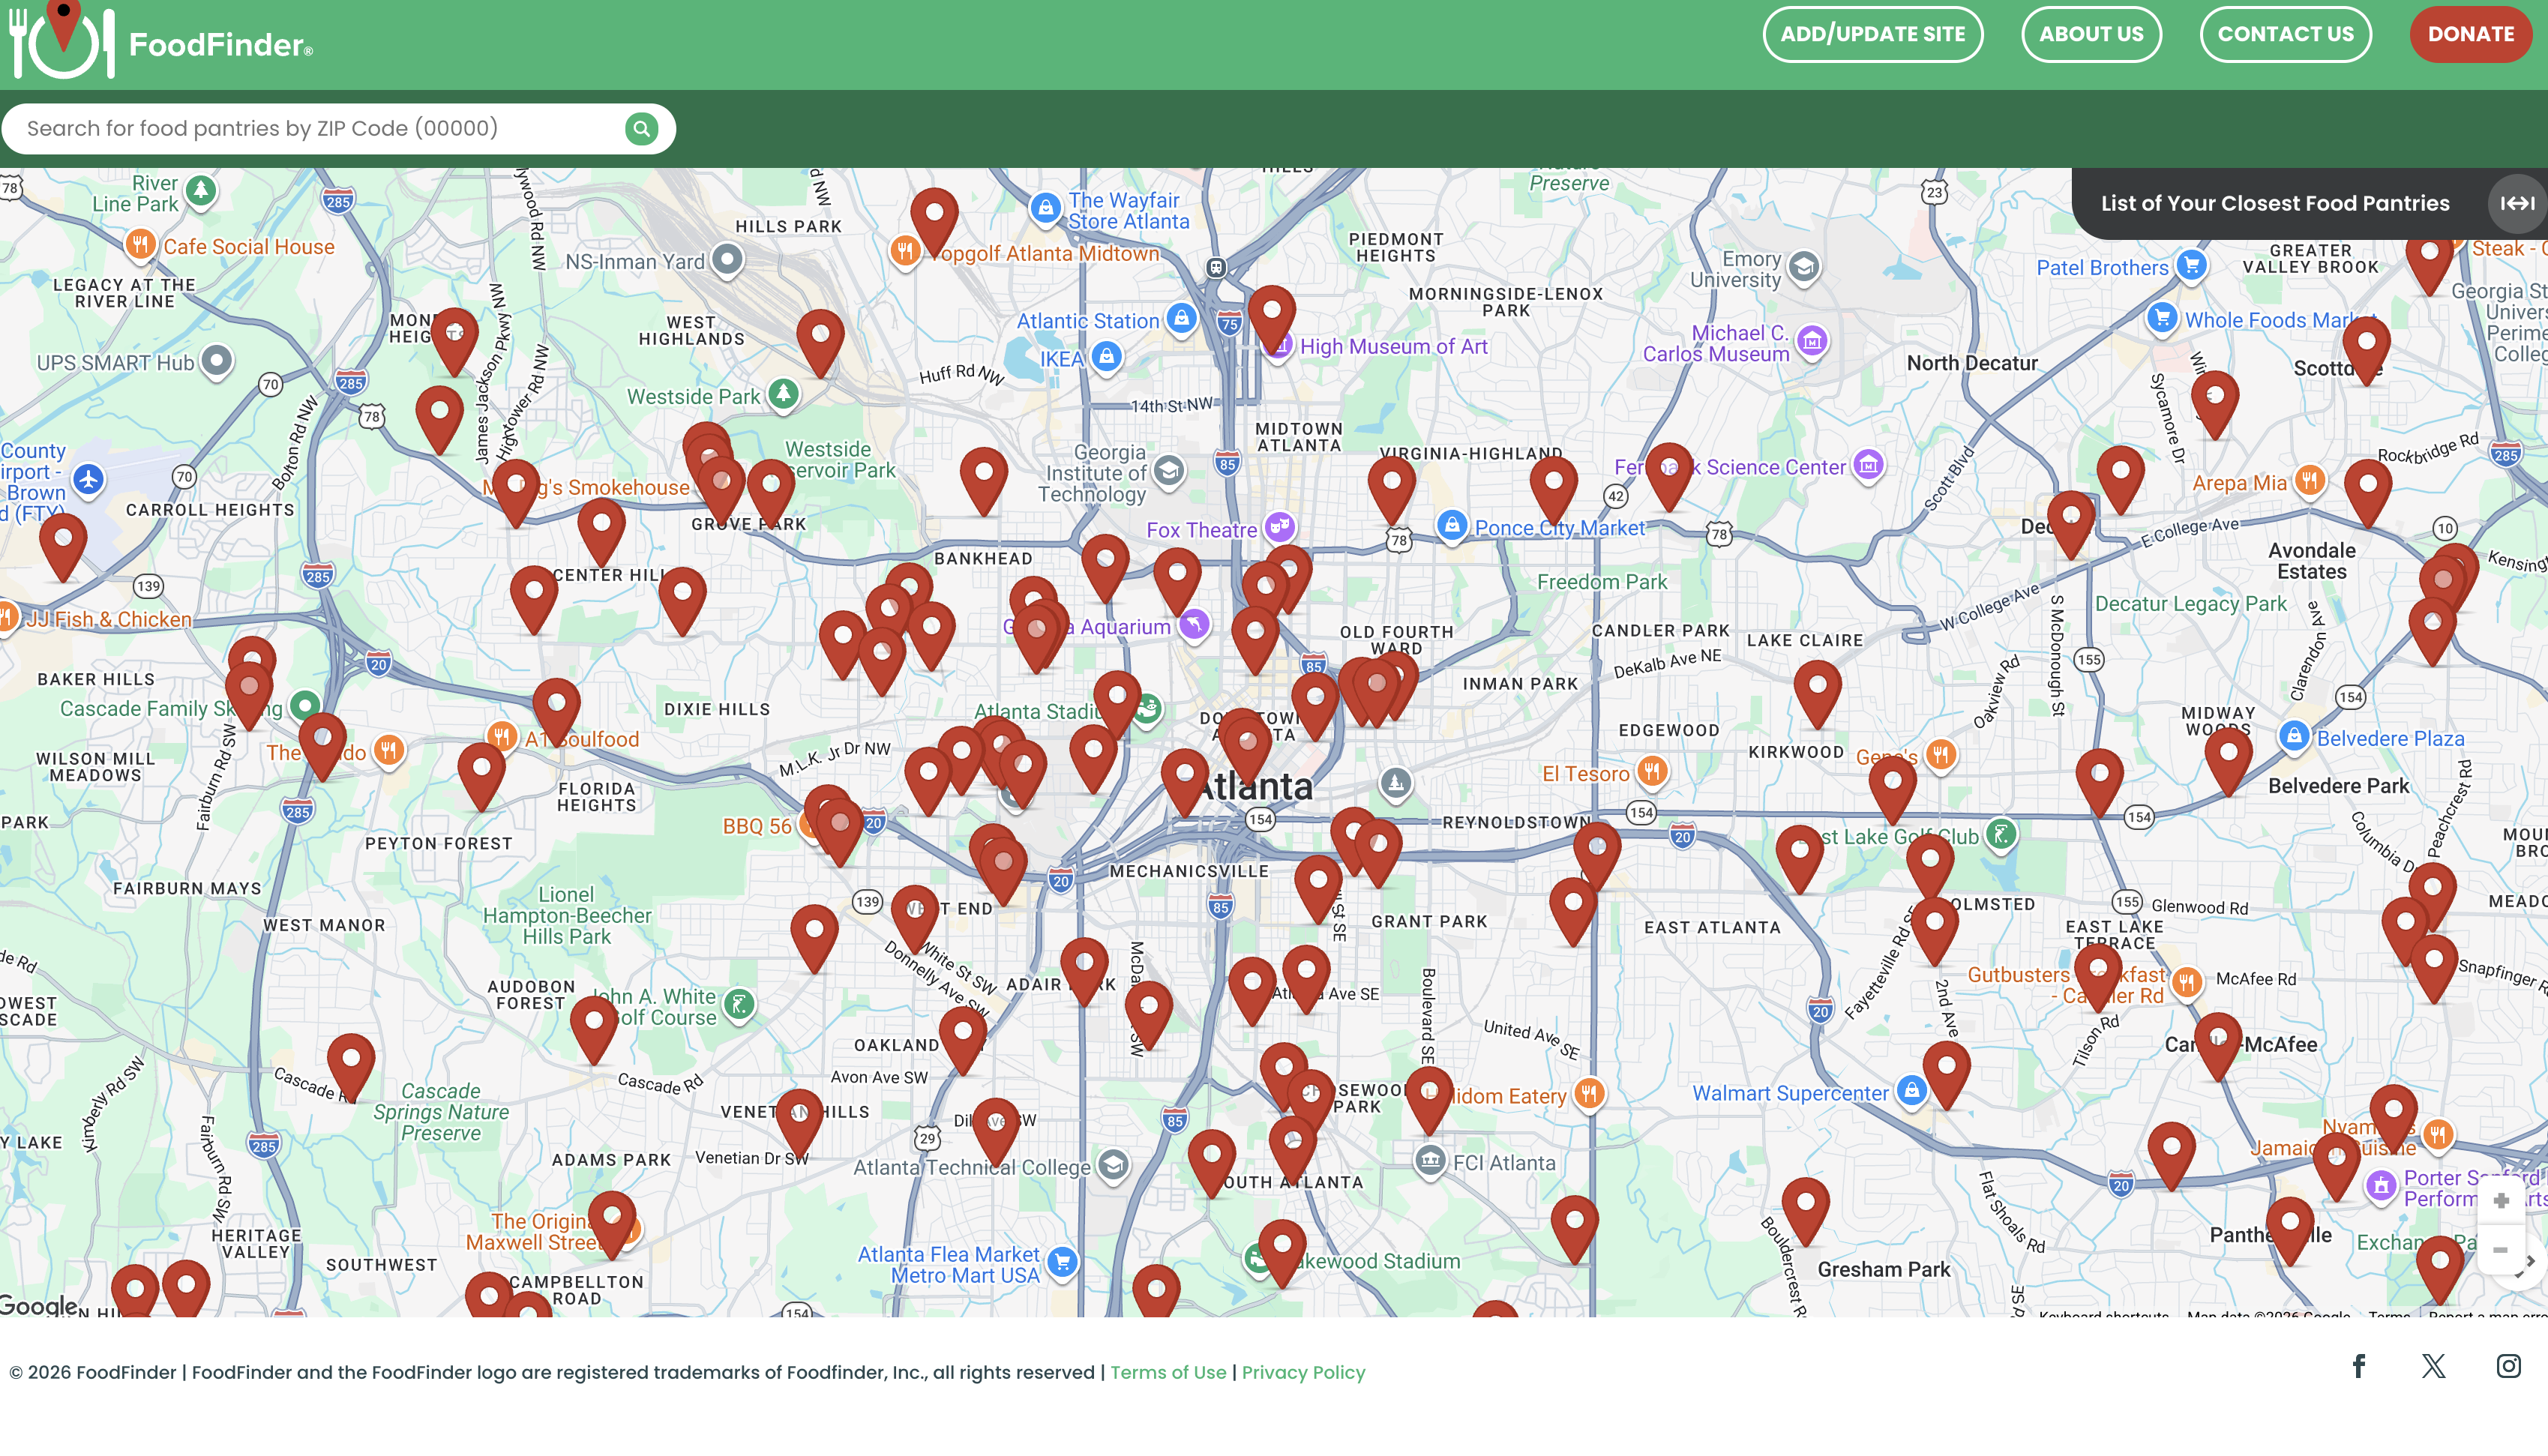2548x1456 pixels.
Task: Open FoodFinder's Facebook page icon
Action: point(2359,1366)
